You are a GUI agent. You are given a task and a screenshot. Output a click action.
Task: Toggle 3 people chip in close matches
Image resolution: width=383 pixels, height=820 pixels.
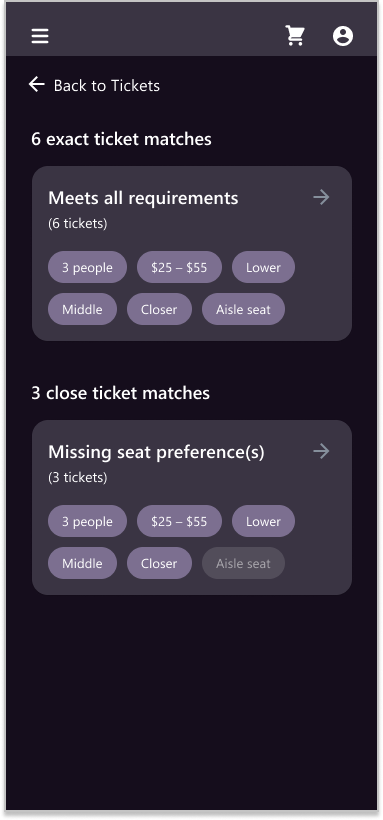[87, 521]
